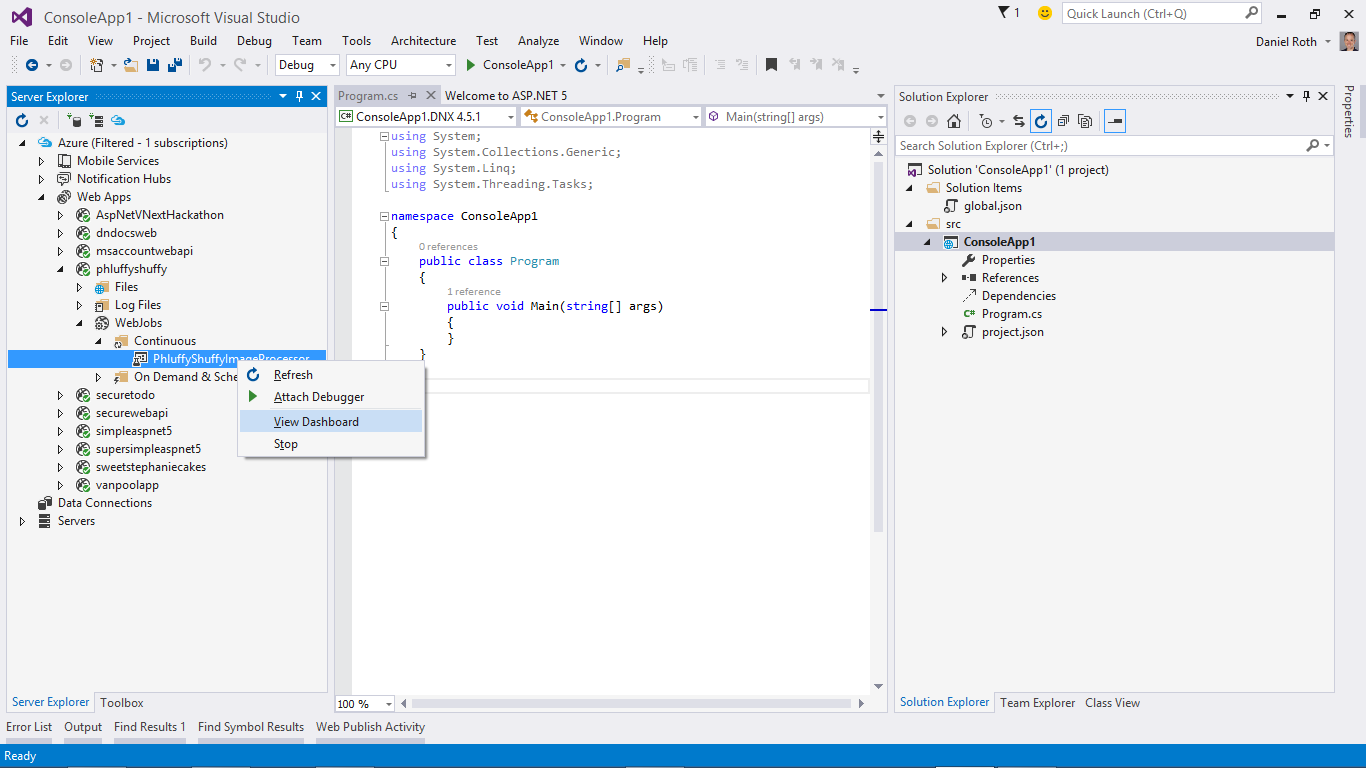The height and width of the screenshot is (768, 1366).
Task: Switch to the Welcome to ASP.NET 5 tab
Action: click(x=505, y=96)
